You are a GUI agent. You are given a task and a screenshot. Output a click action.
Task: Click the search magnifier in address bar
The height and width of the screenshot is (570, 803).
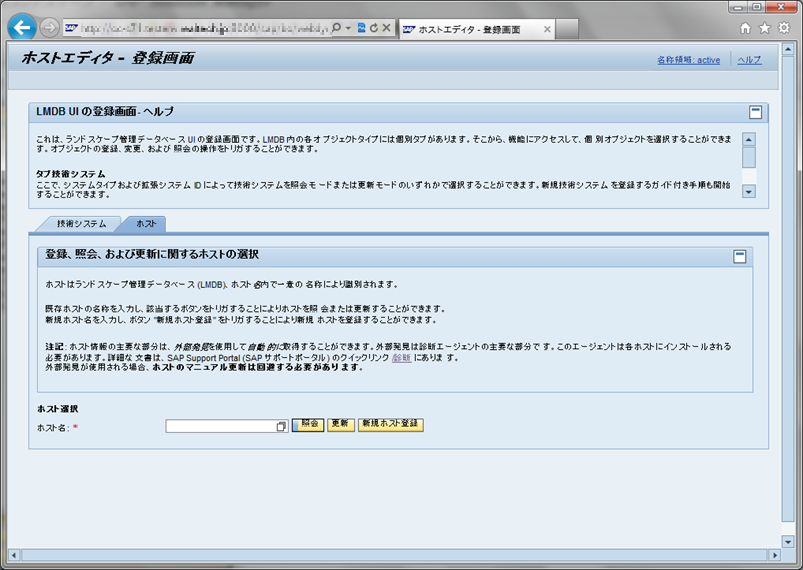[x=336, y=28]
